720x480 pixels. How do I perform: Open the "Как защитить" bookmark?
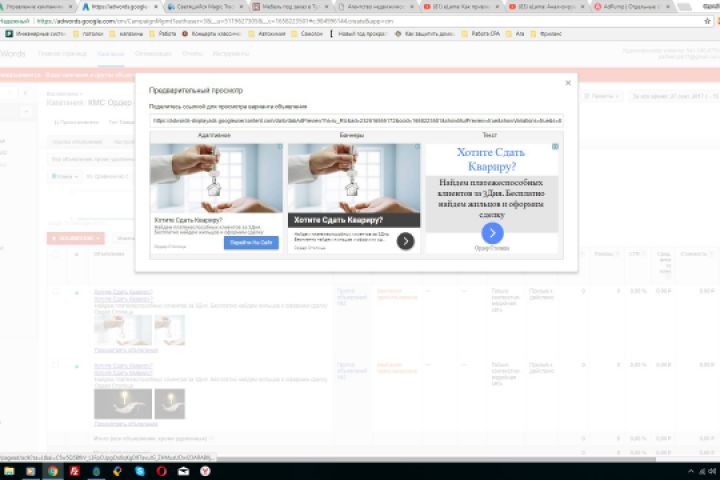tap(425, 34)
